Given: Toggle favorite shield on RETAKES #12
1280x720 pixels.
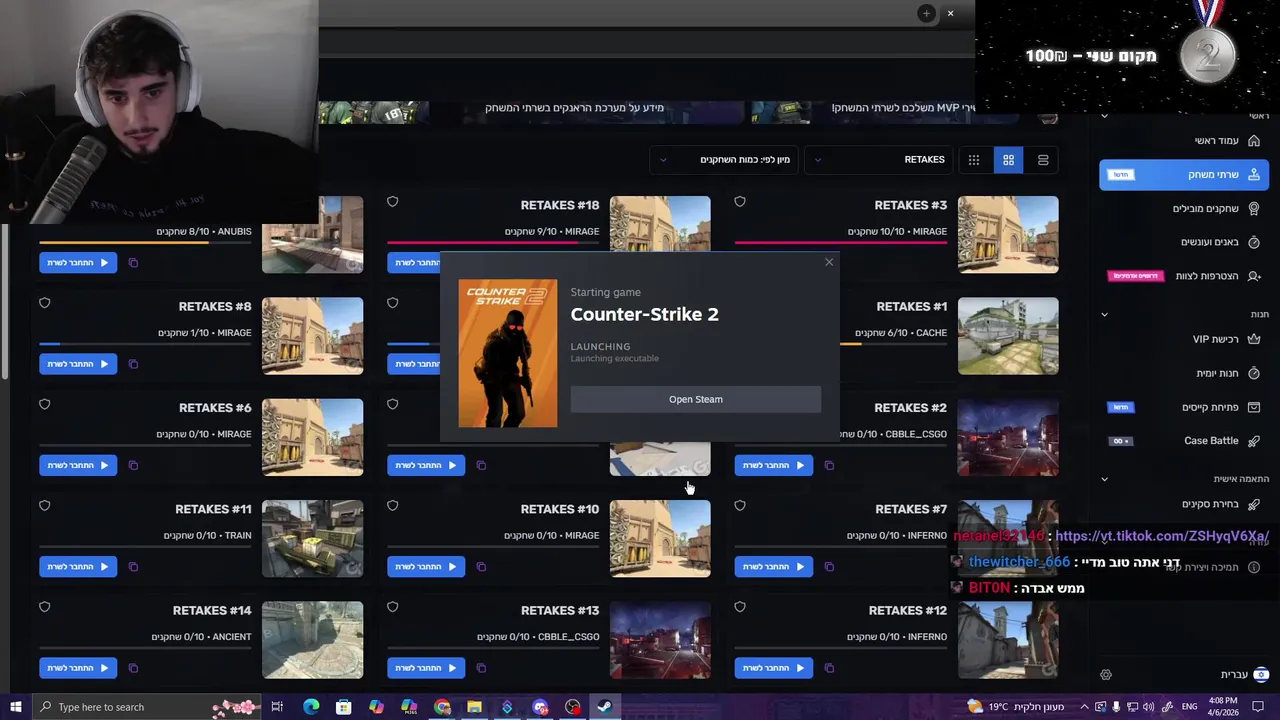Looking at the screenshot, I should (x=740, y=607).
